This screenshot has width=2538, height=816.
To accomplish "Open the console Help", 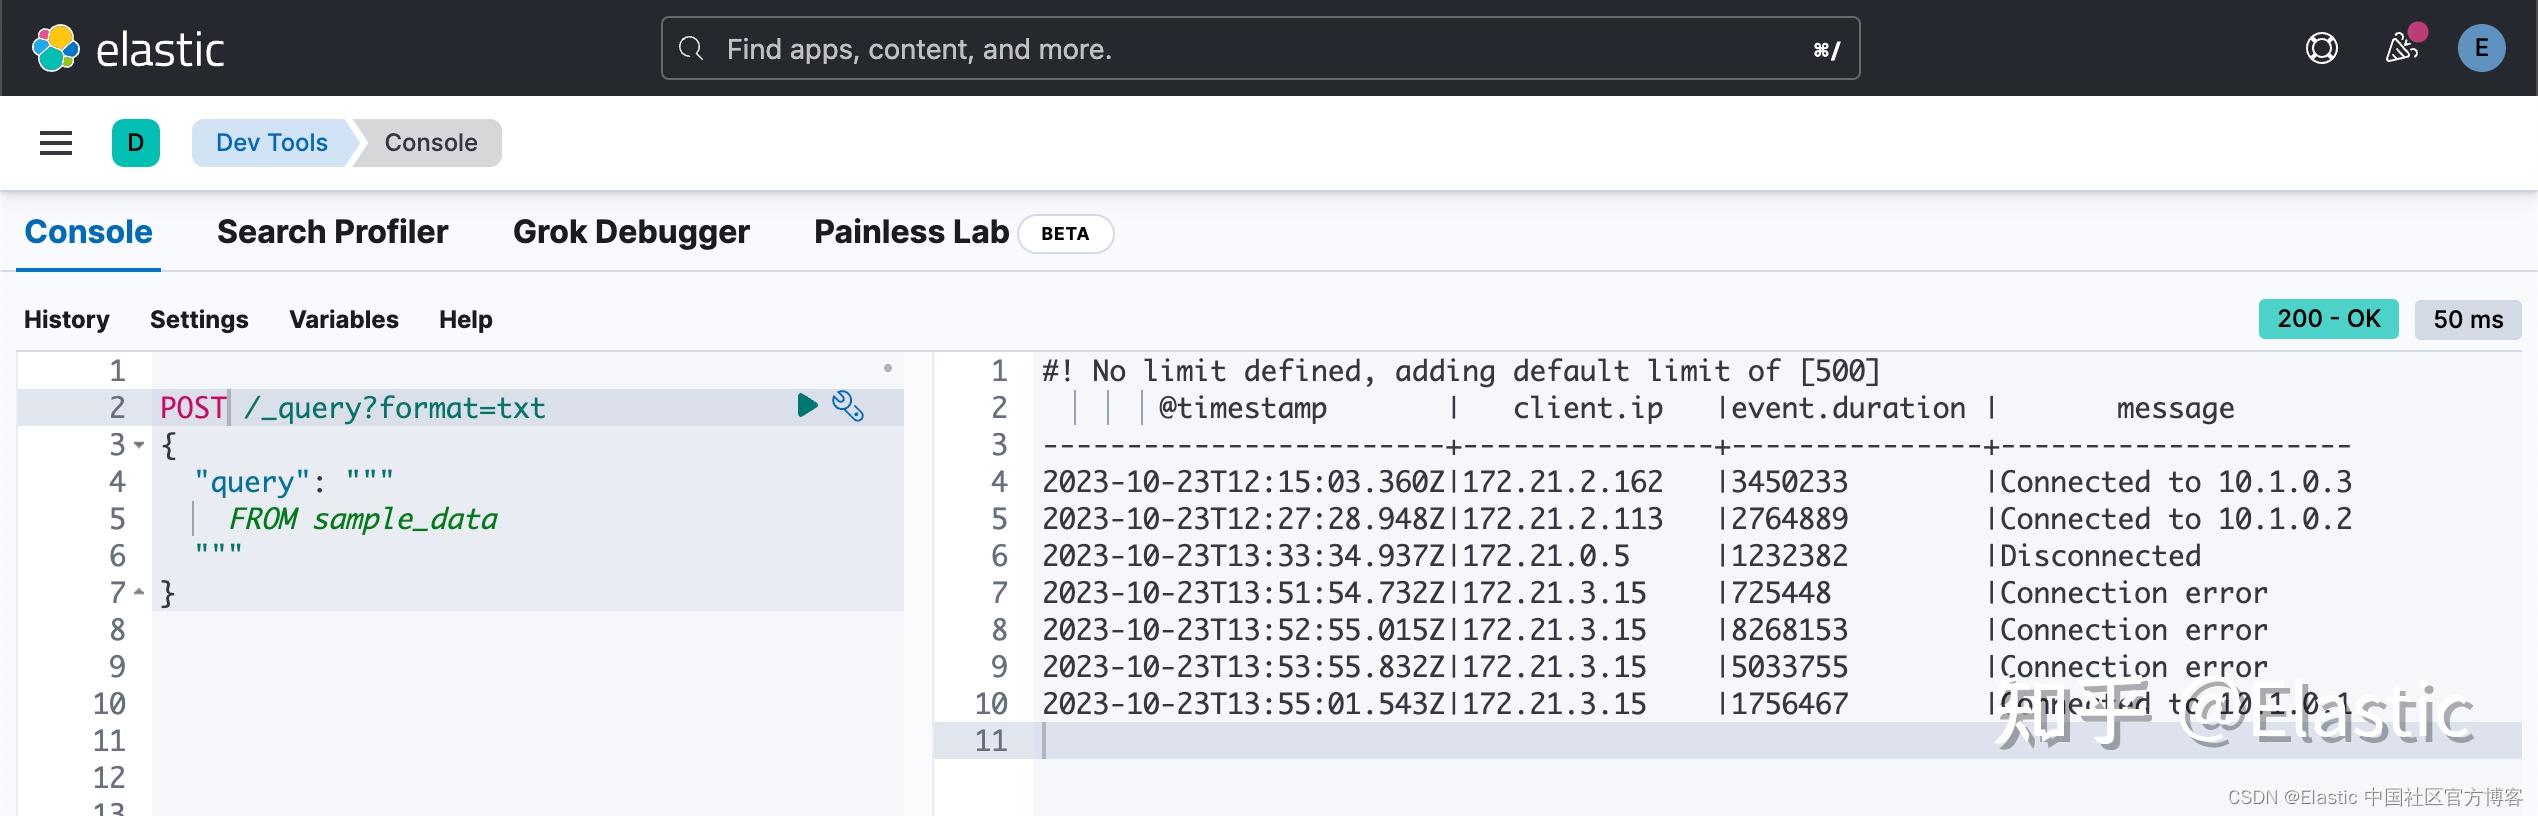I will (x=464, y=319).
